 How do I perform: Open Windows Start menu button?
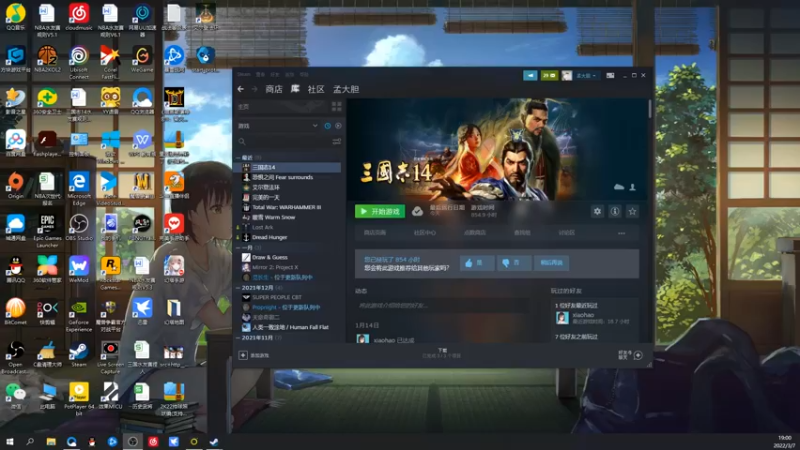(x=9, y=441)
